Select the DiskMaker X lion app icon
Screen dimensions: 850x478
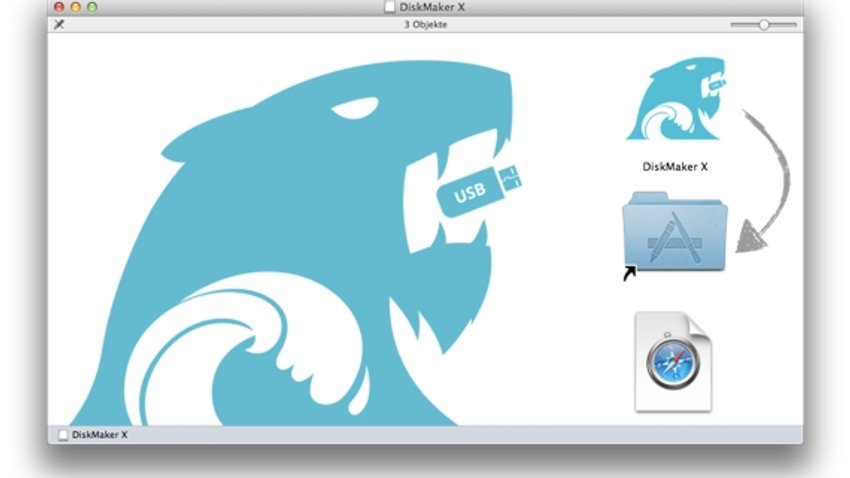tap(675, 99)
